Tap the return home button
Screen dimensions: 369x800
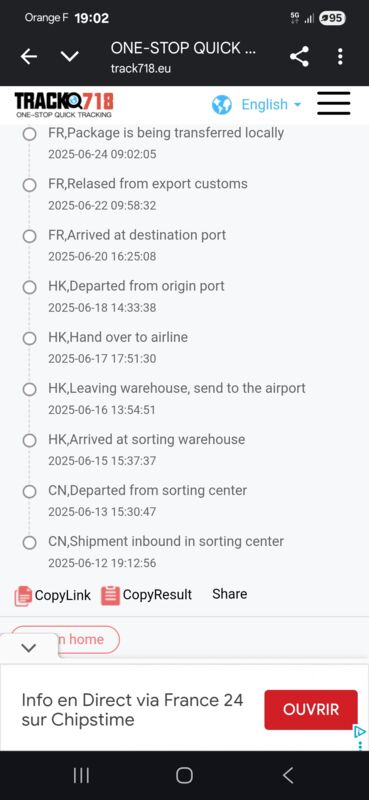point(65,639)
